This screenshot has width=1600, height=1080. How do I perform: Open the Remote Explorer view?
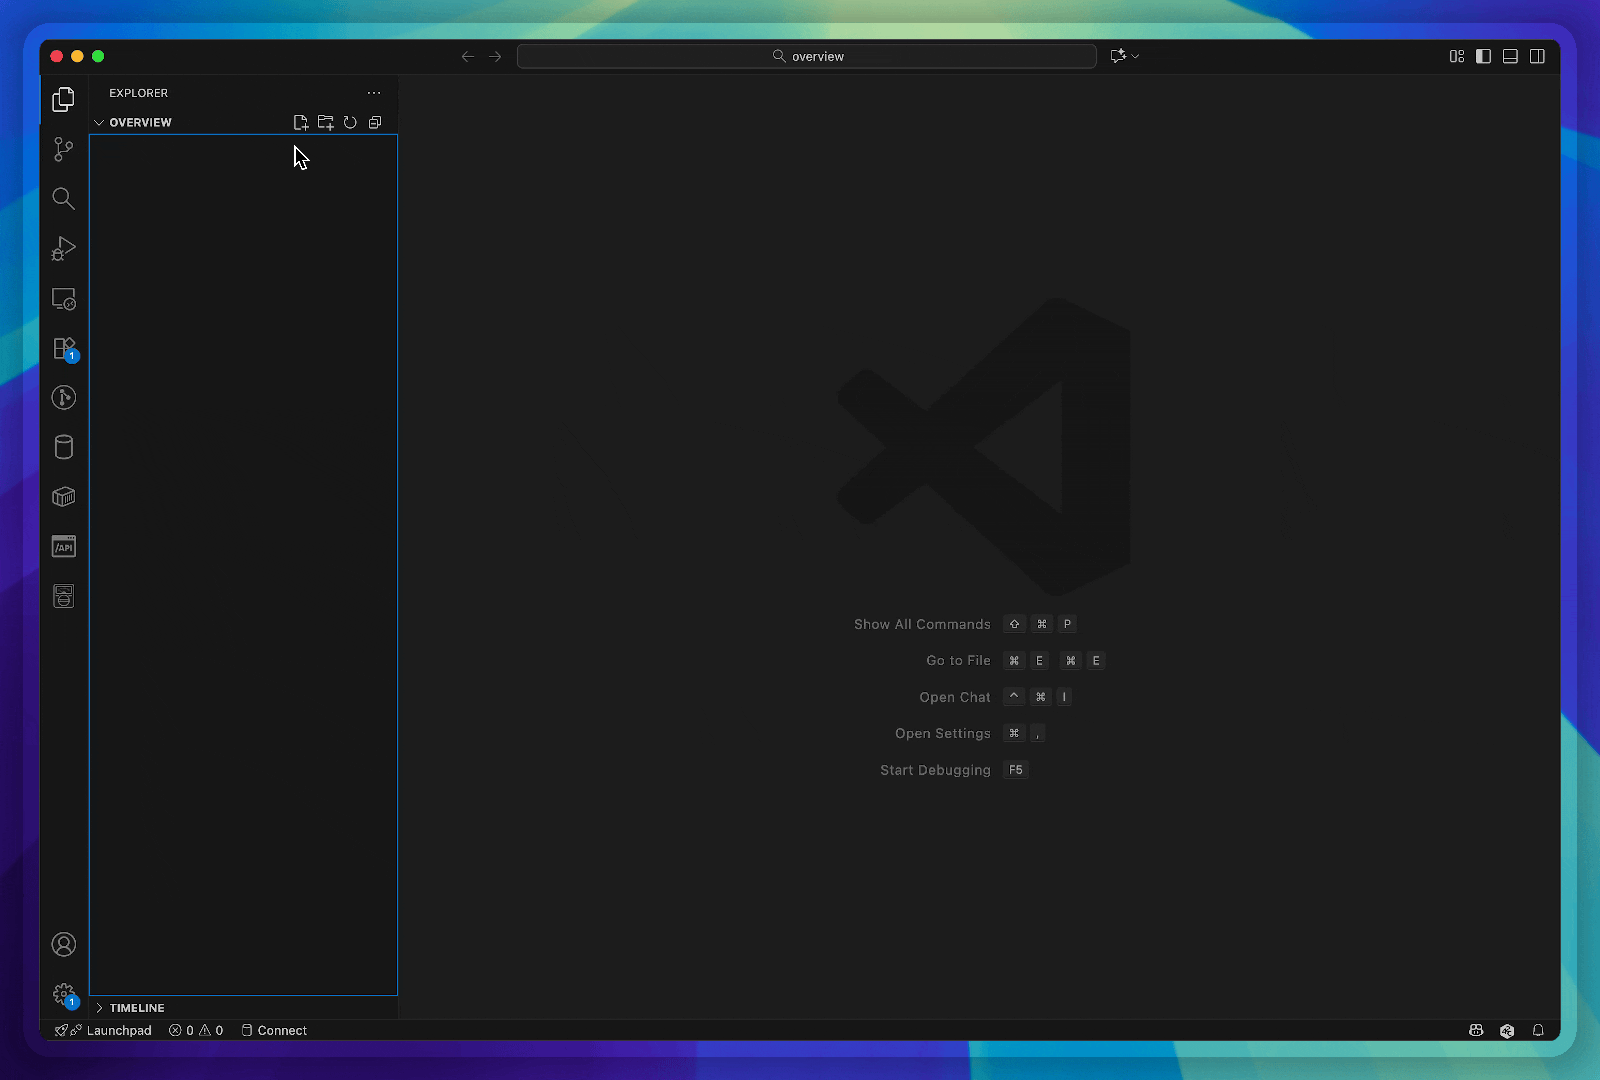pos(63,298)
